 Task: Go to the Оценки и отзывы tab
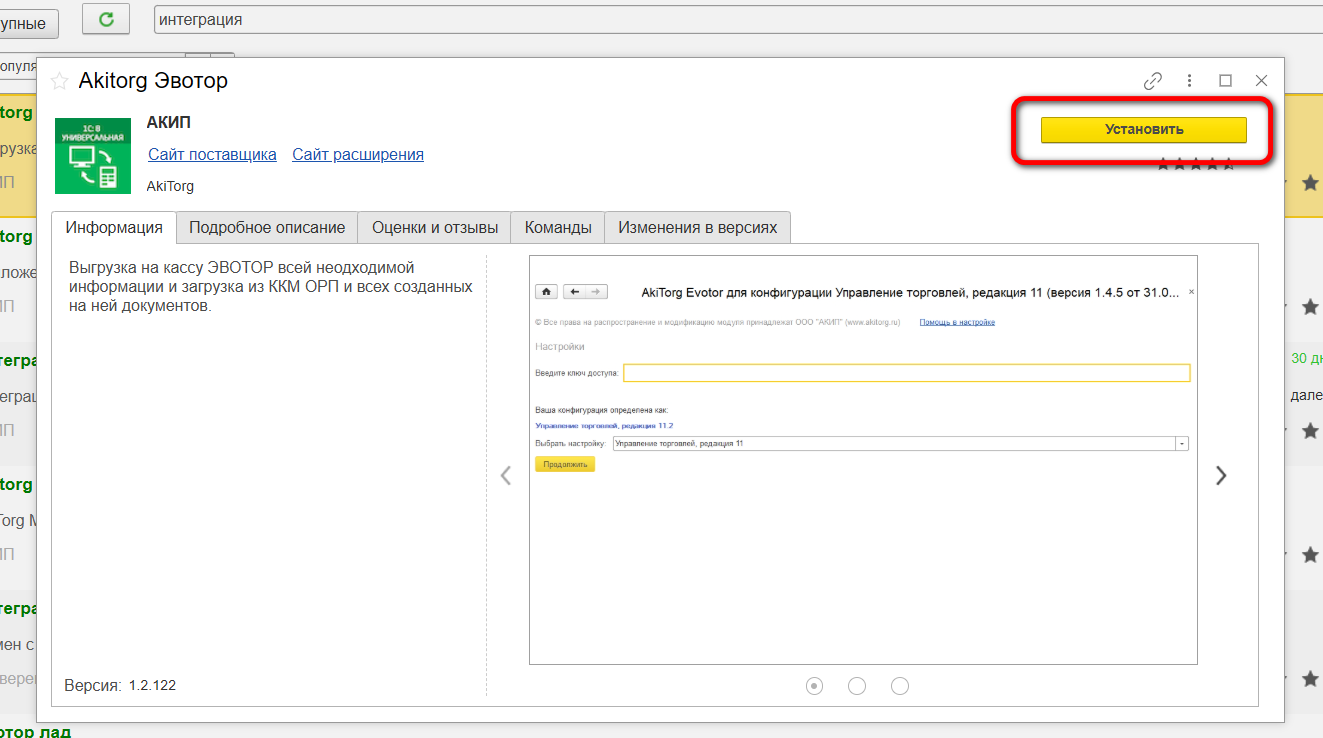pos(435,228)
